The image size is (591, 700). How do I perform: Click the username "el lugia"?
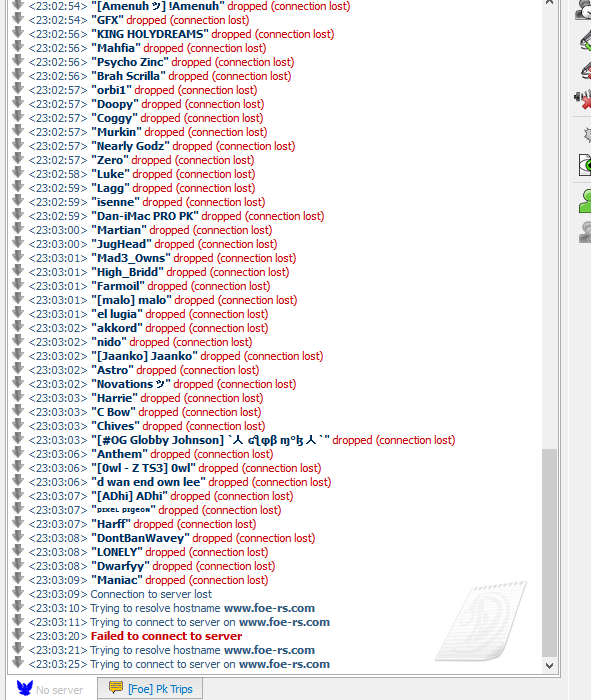(117, 314)
